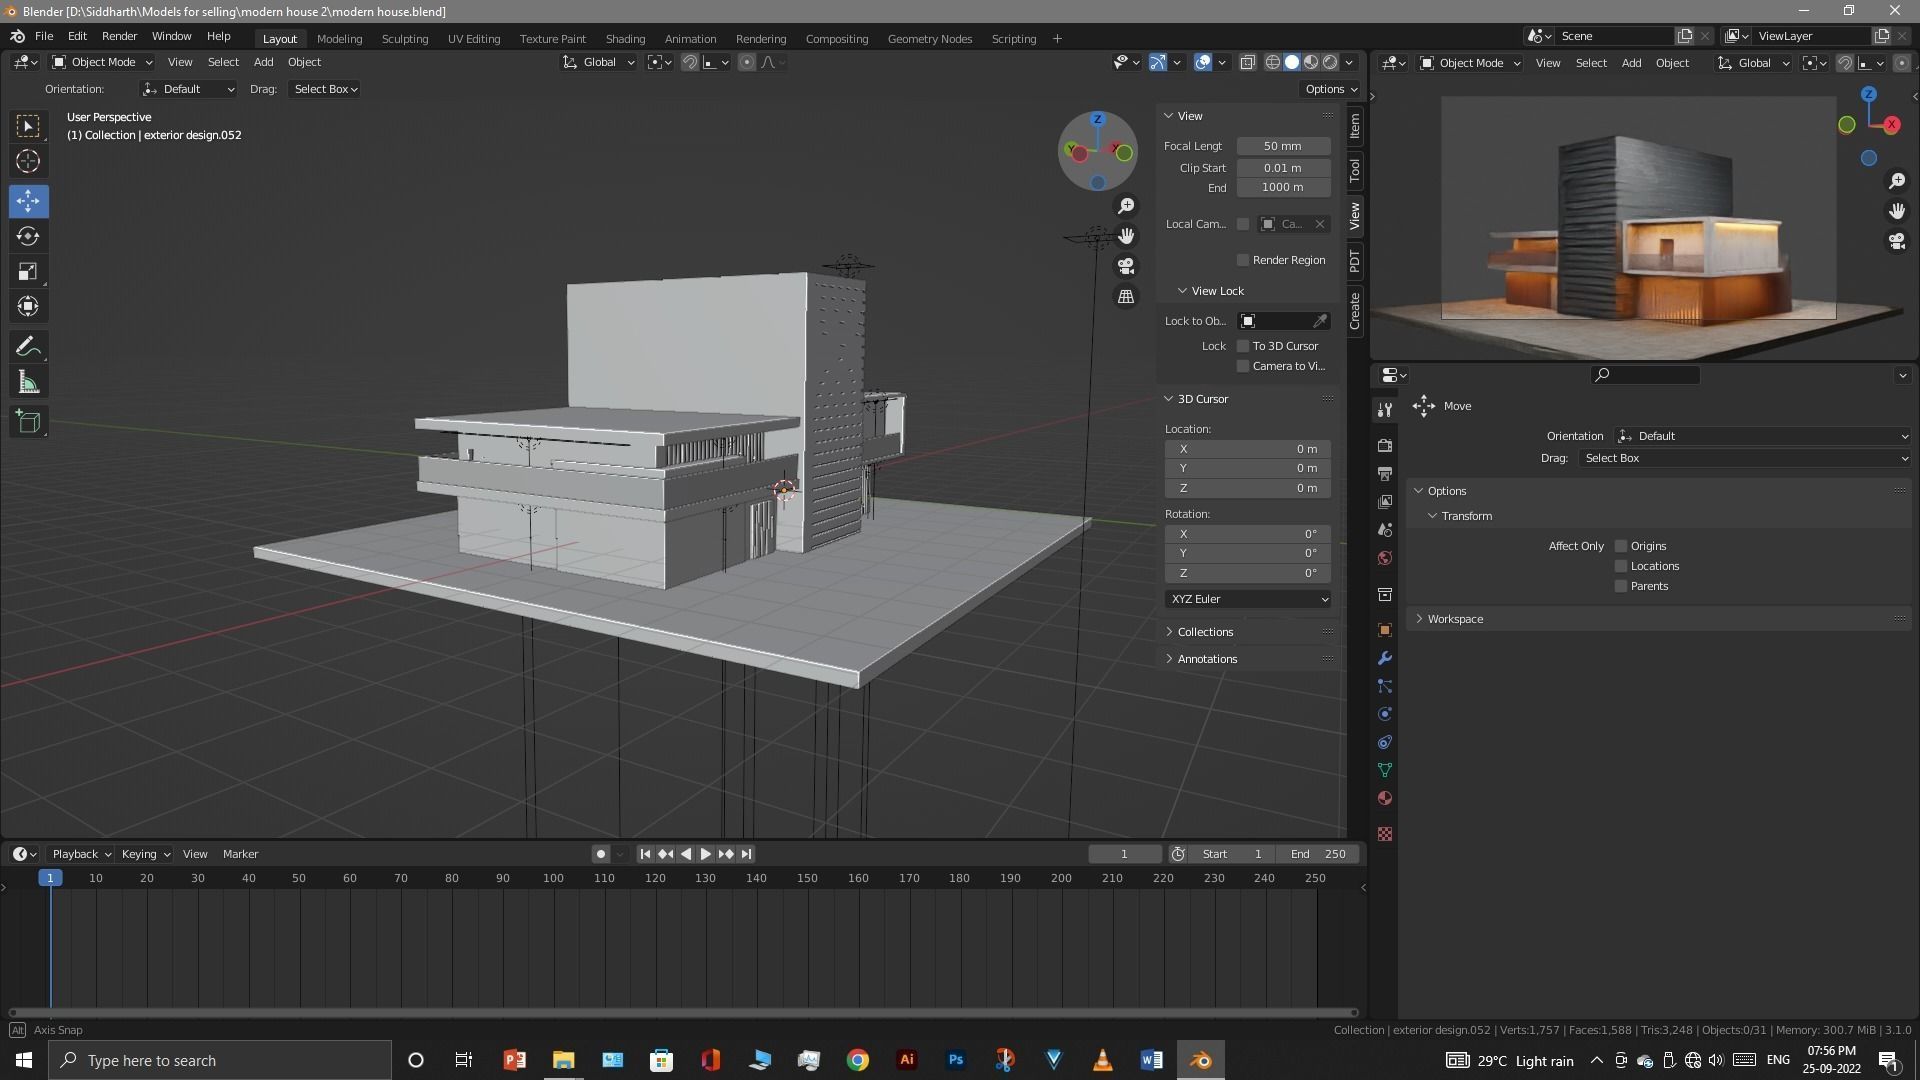Click eyedropper next to Lock to Object
The width and height of the screenshot is (1920, 1080).
[1320, 321]
